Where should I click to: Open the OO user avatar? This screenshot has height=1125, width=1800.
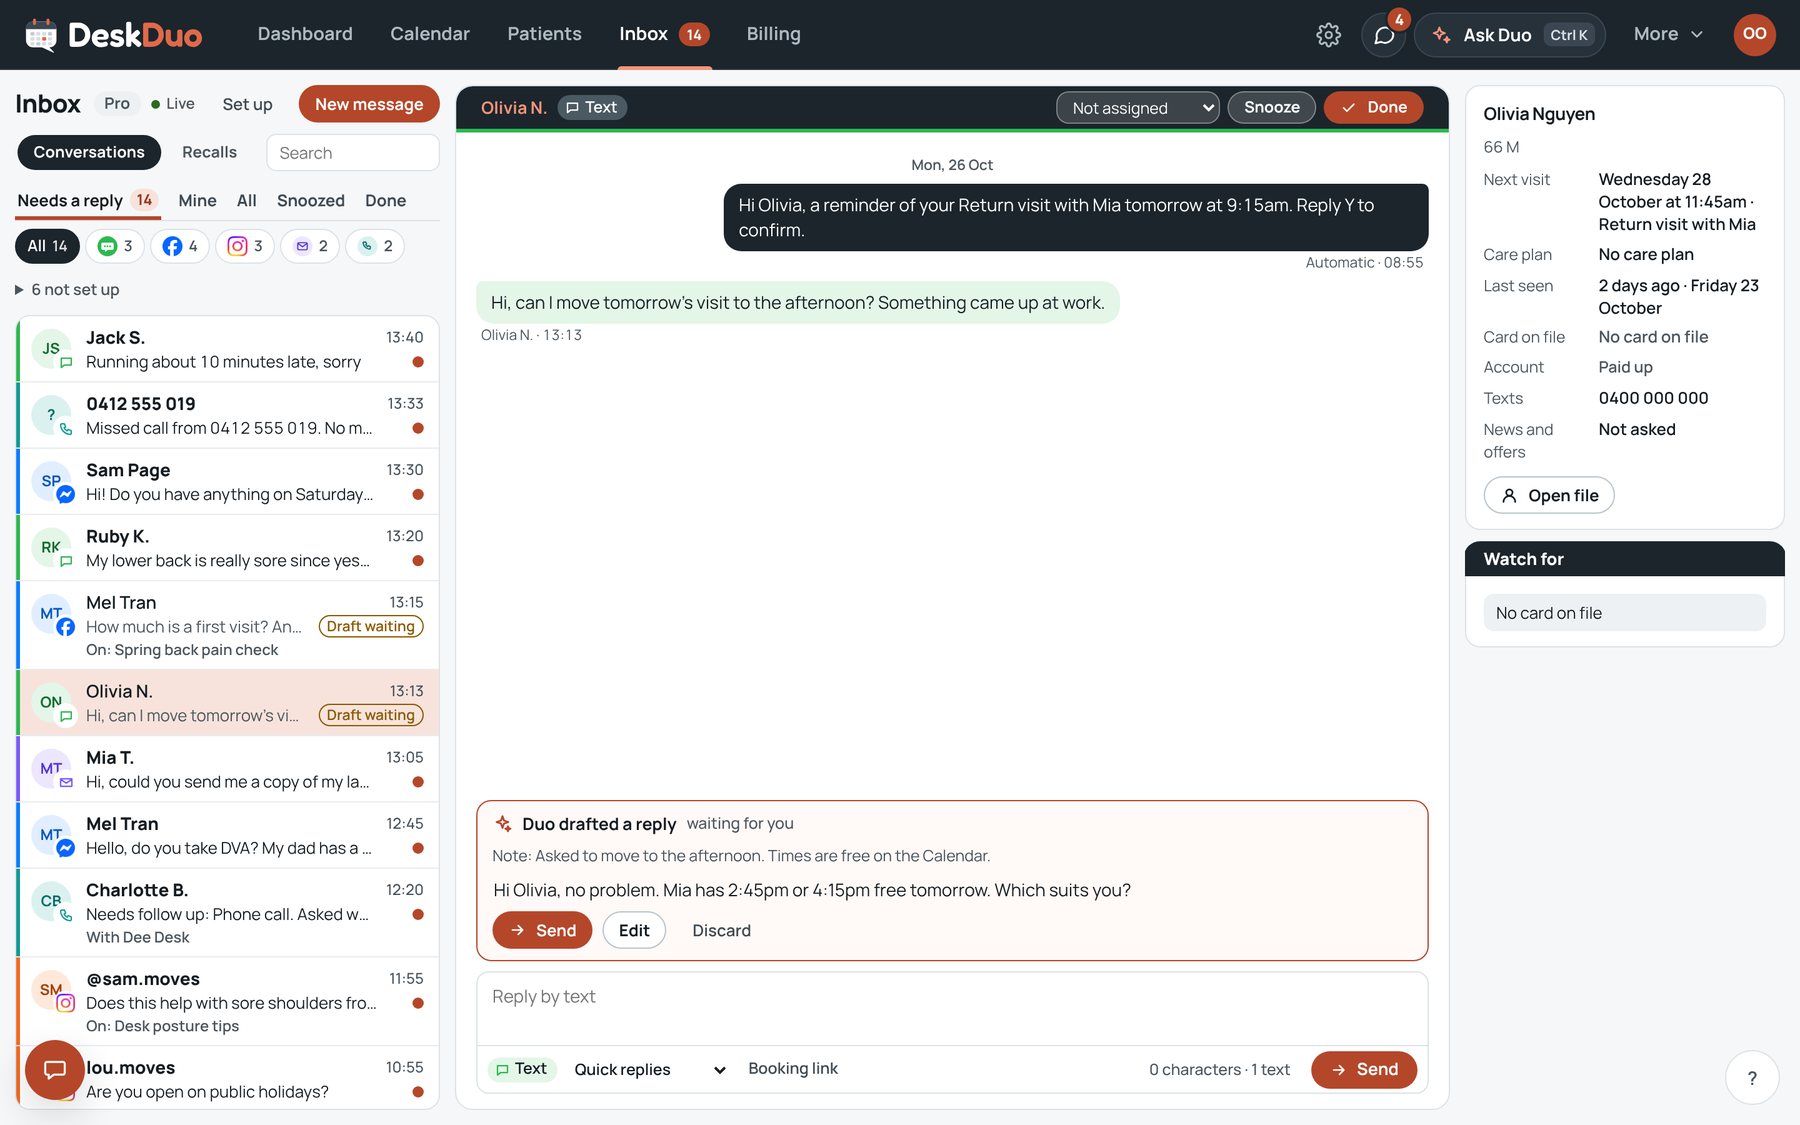[x=1754, y=34]
